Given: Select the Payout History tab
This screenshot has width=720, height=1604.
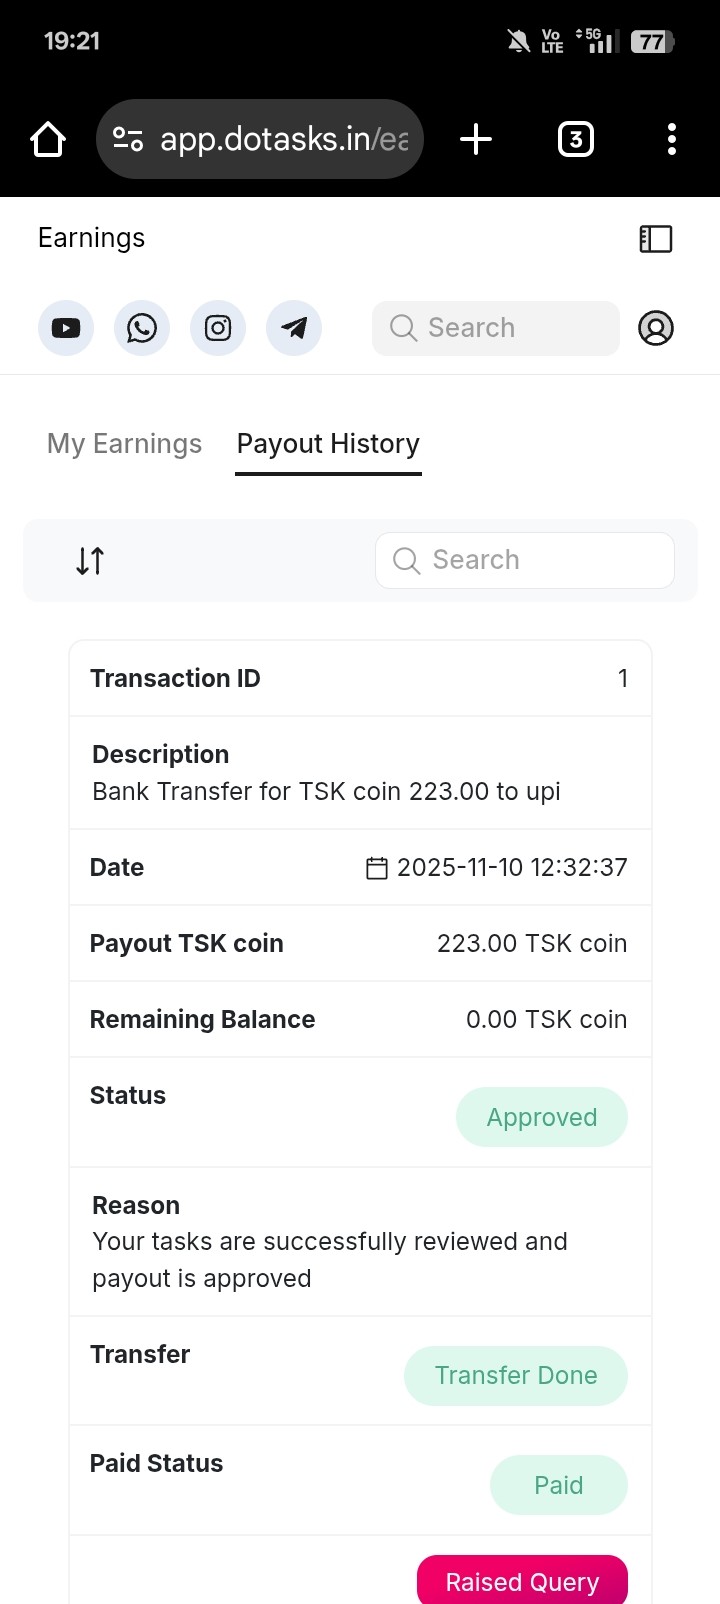Looking at the screenshot, I should pyautogui.click(x=328, y=444).
